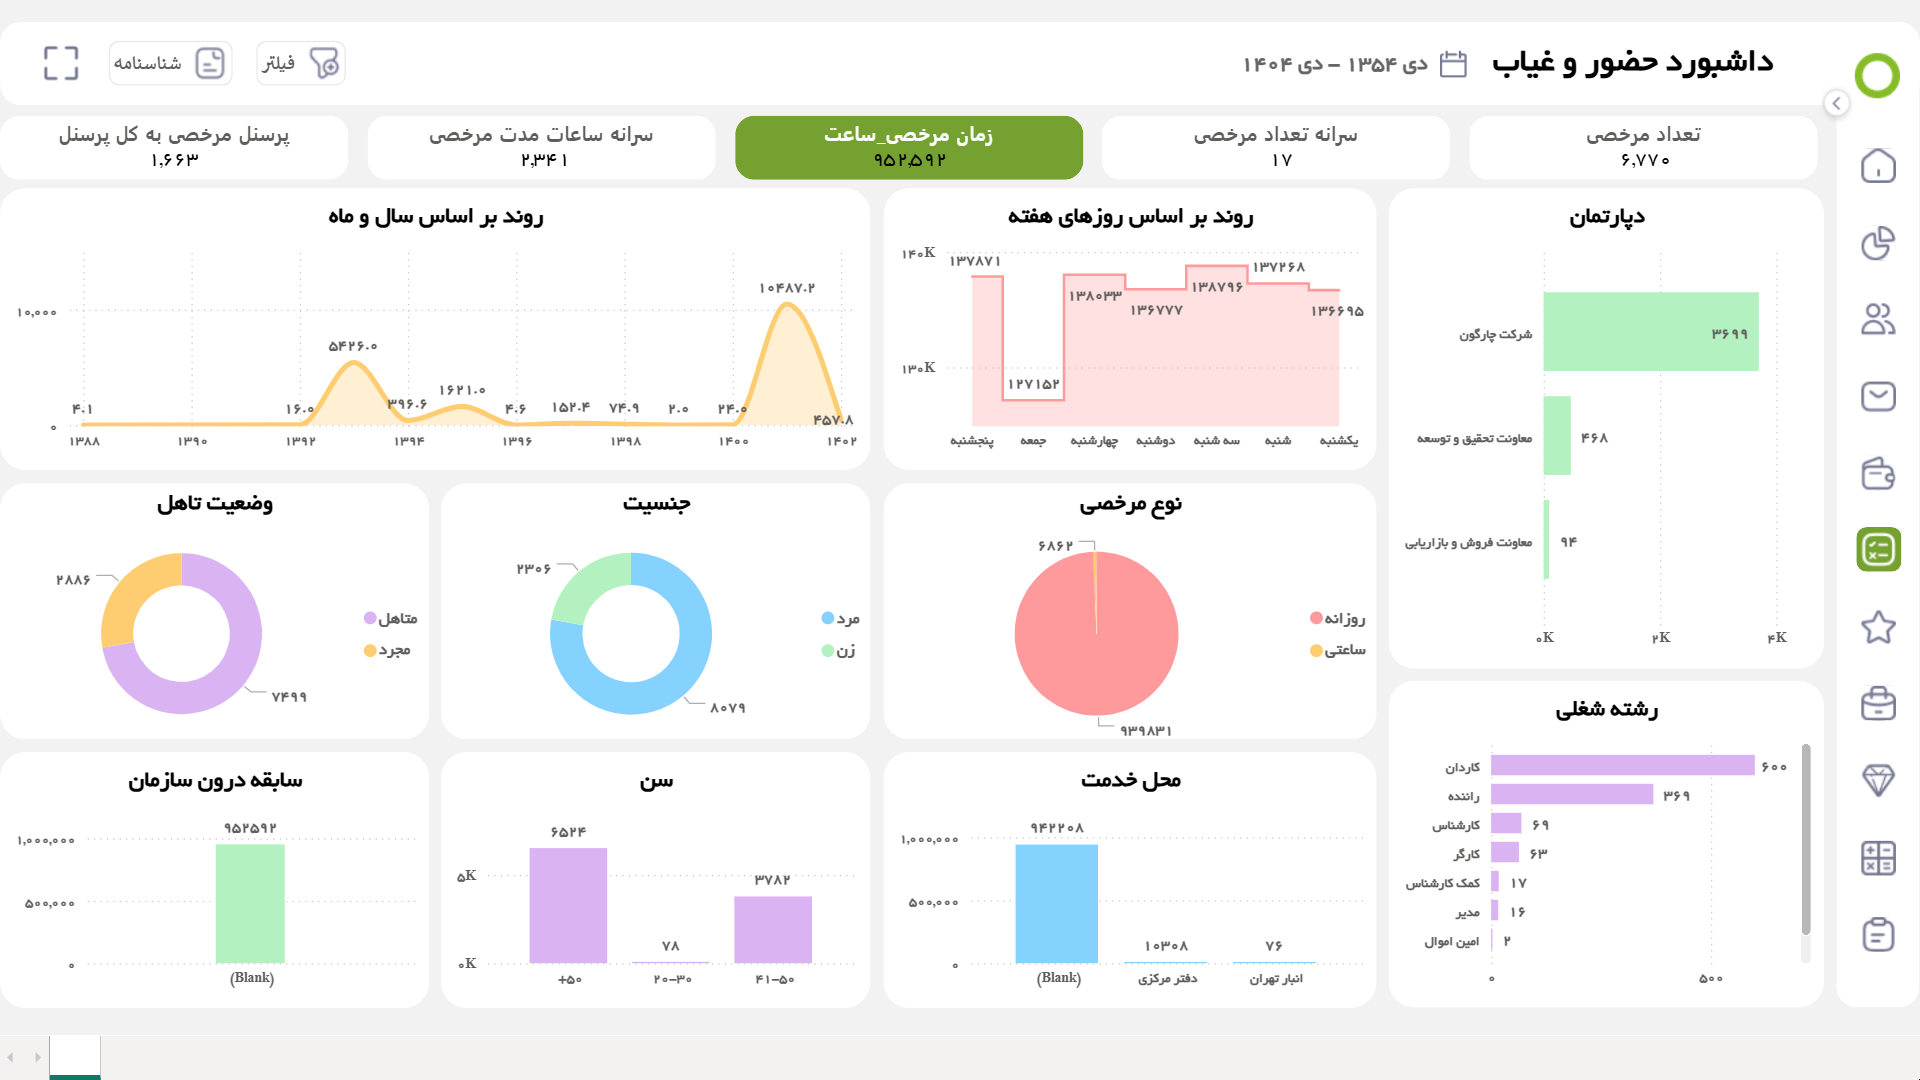
Task: Open the pie chart reports sidebar icon
Action: pos(1877,243)
